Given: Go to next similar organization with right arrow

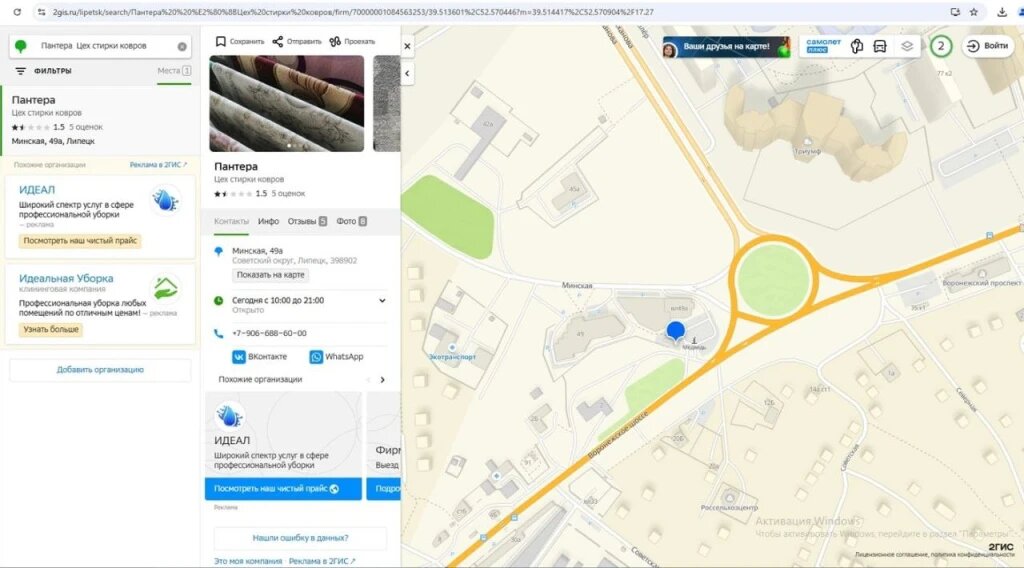Looking at the screenshot, I should point(382,379).
